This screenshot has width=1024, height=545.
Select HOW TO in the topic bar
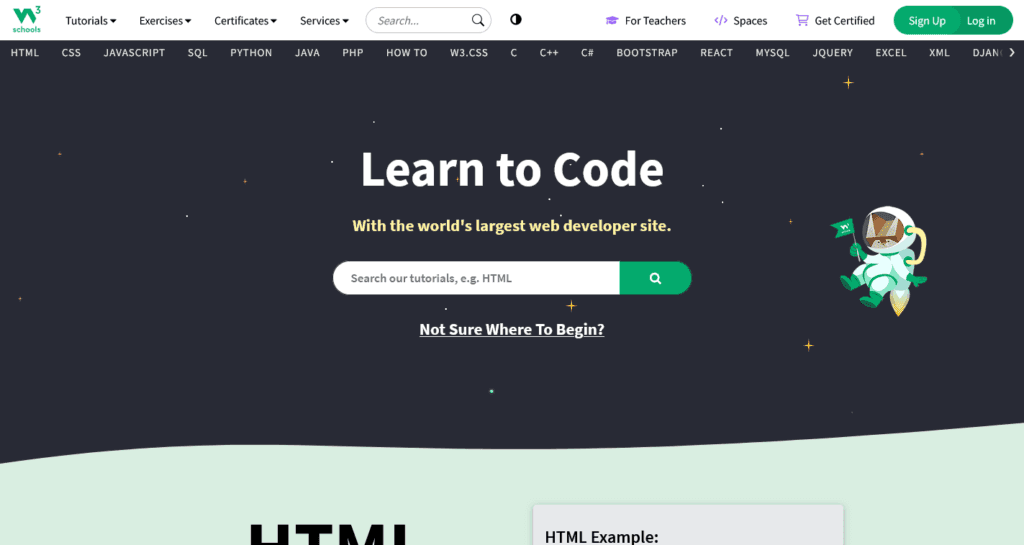point(406,53)
